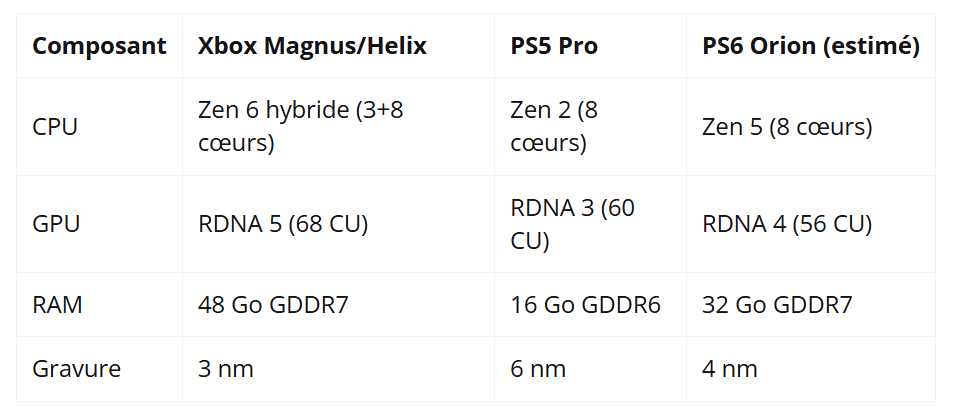
Task: Click the CPU row label
Action: point(55,127)
